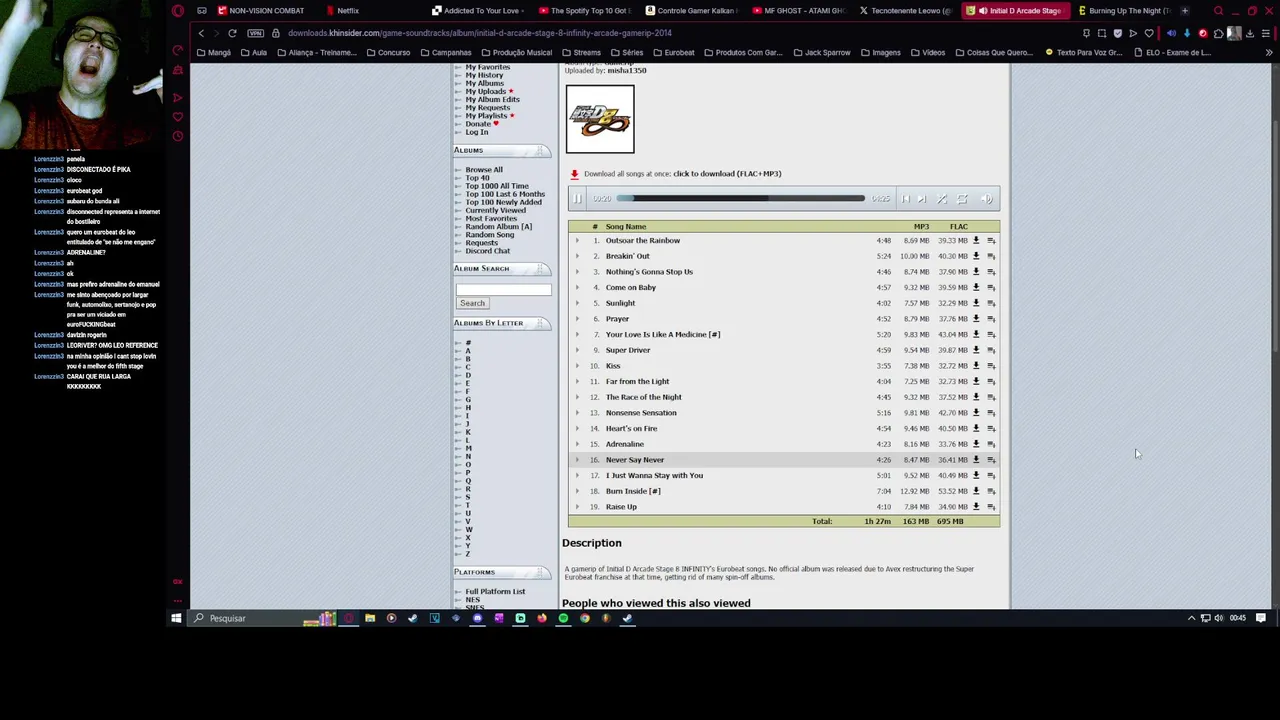This screenshot has width=1280, height=720.
Task: Add Prayer to playlist
Action: coord(991,319)
